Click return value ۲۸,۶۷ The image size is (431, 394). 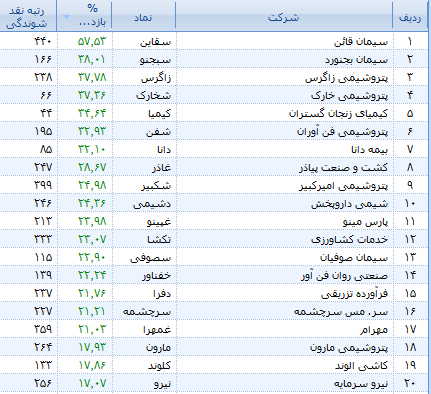[92, 168]
